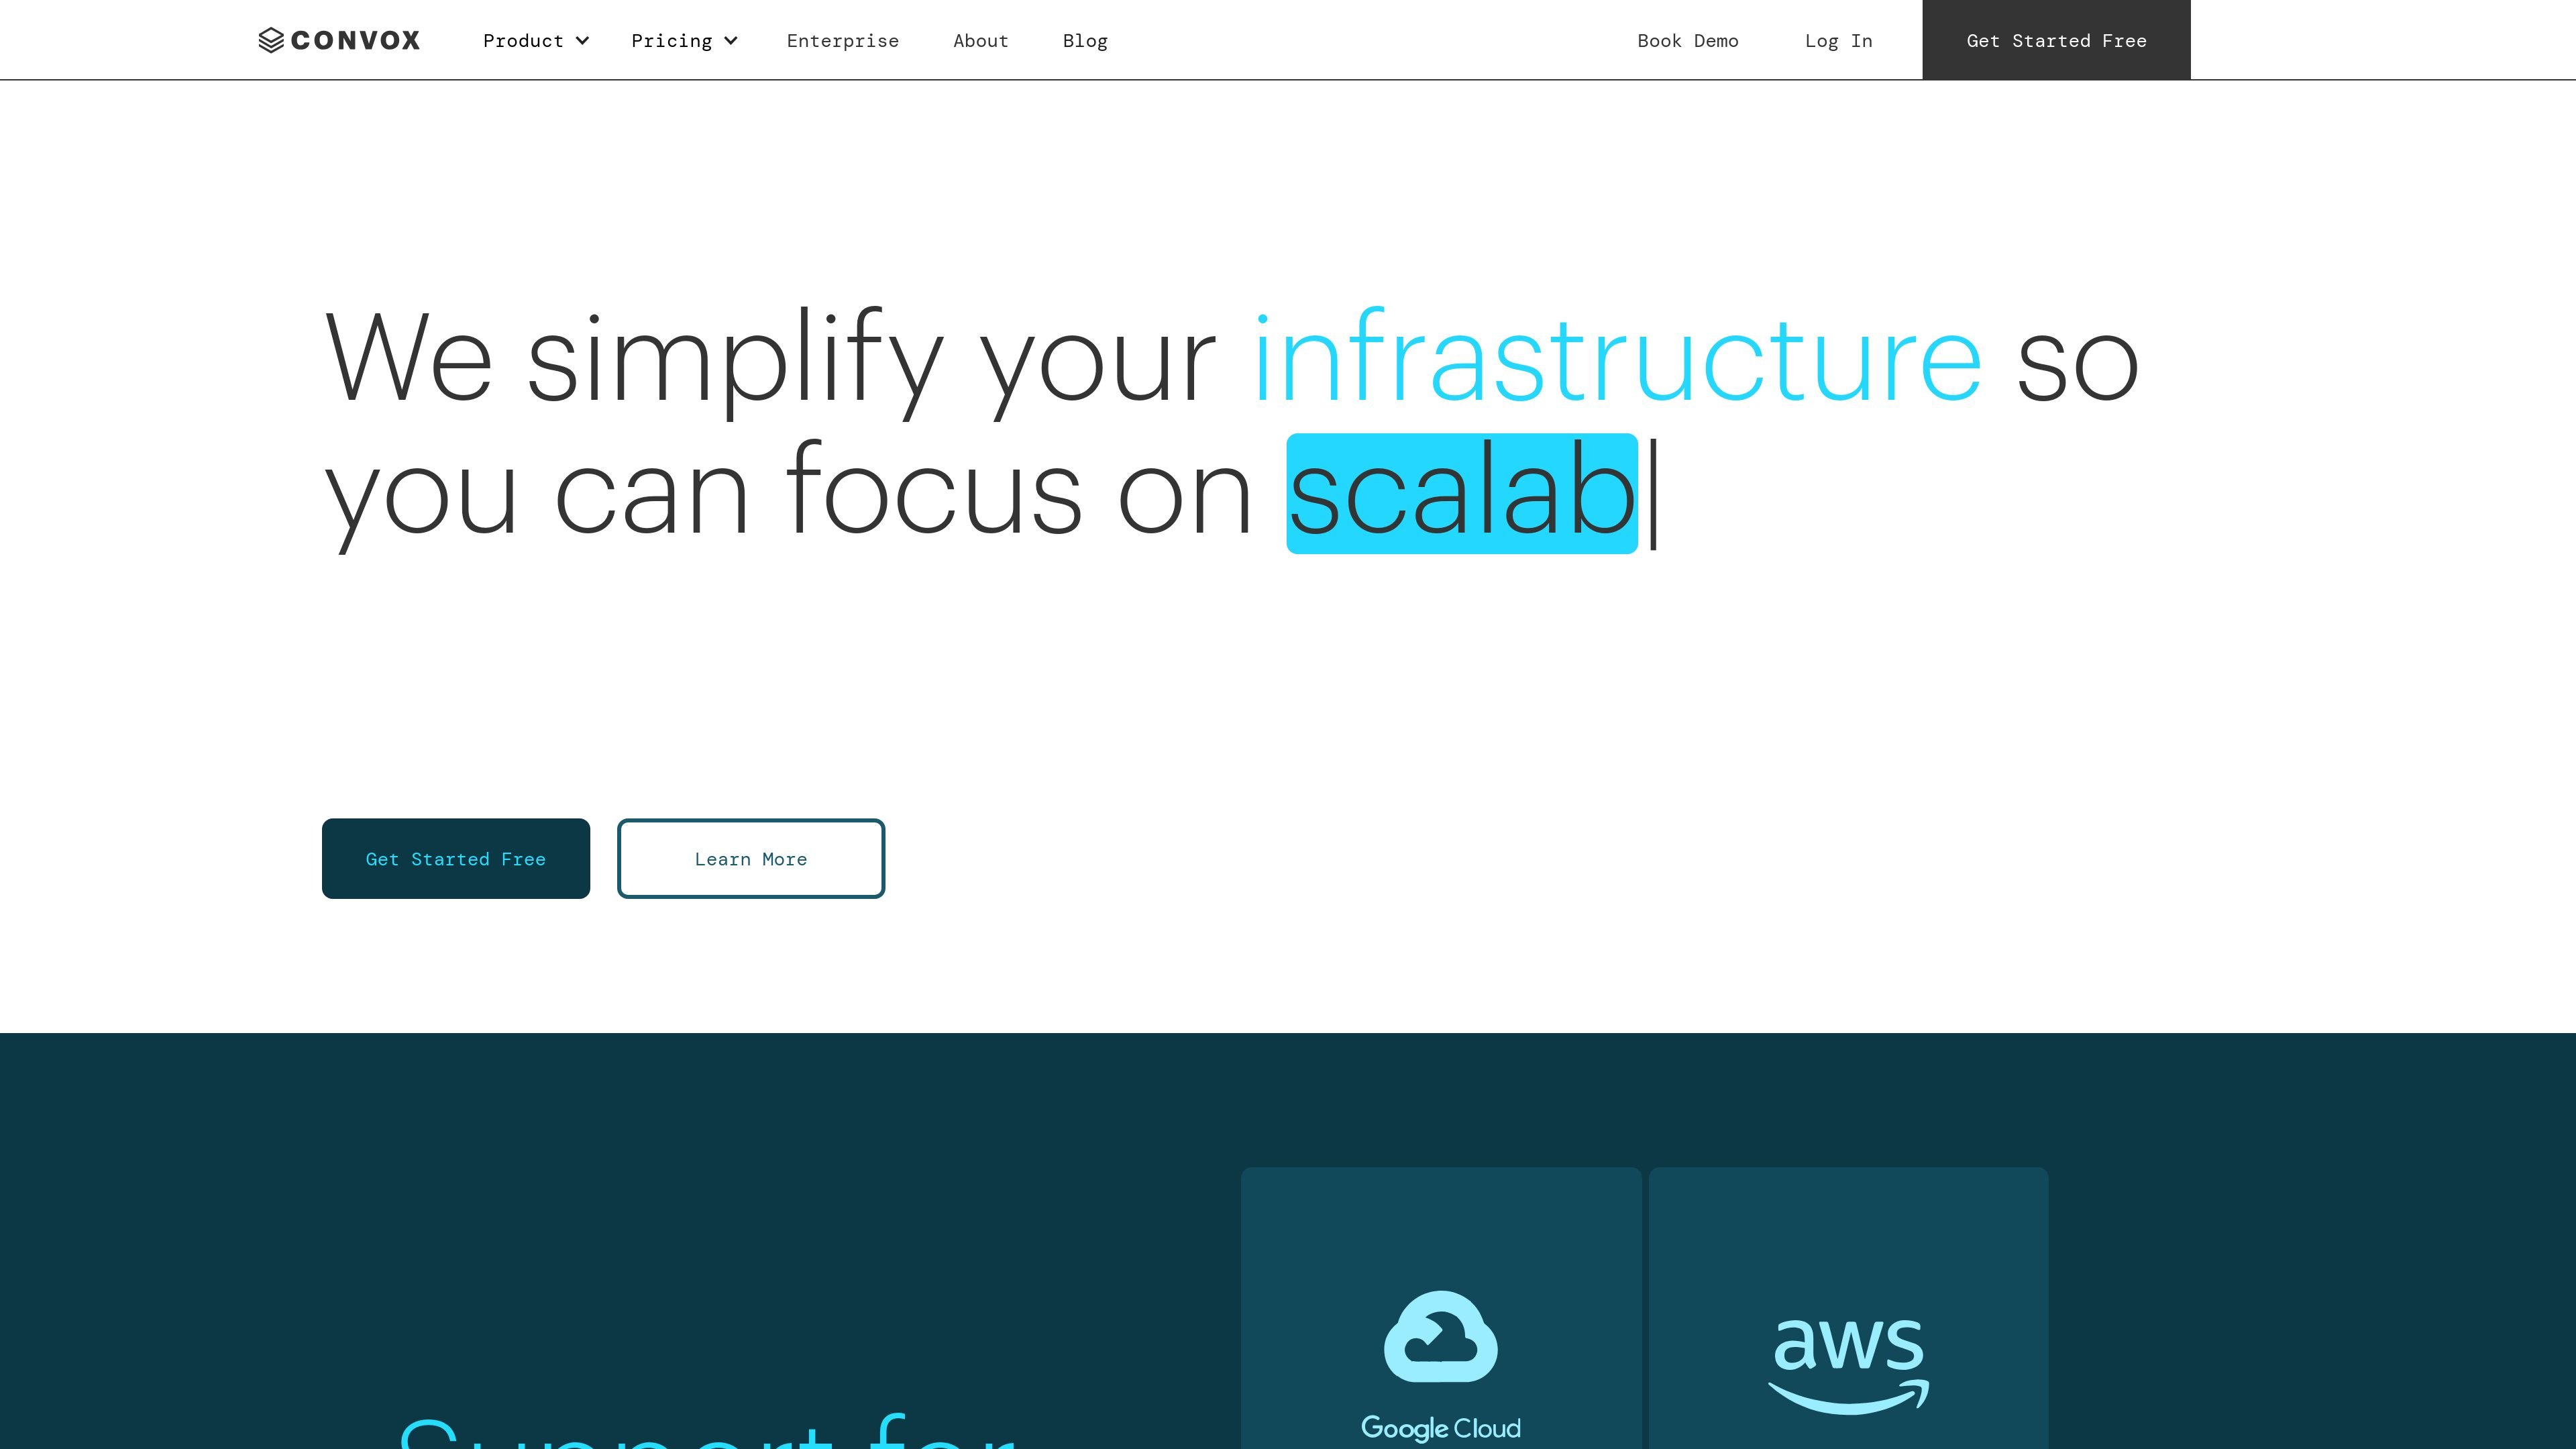Click the Log In link

[1839, 41]
